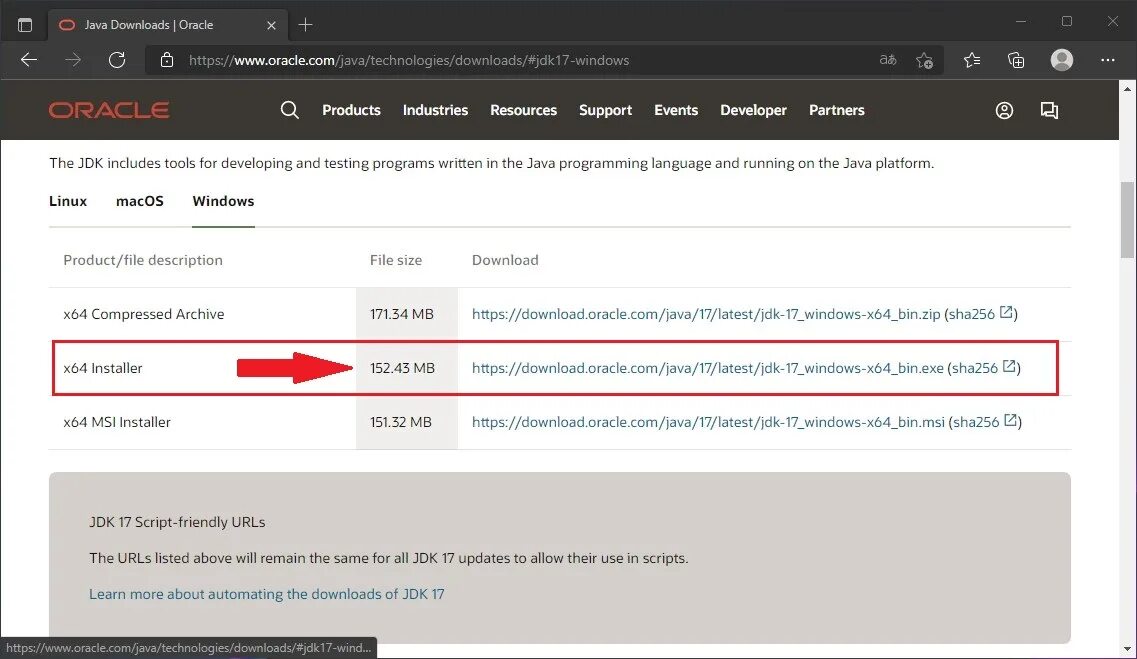This screenshot has width=1137, height=659.
Task: Open the Products menu
Action: click(x=351, y=110)
